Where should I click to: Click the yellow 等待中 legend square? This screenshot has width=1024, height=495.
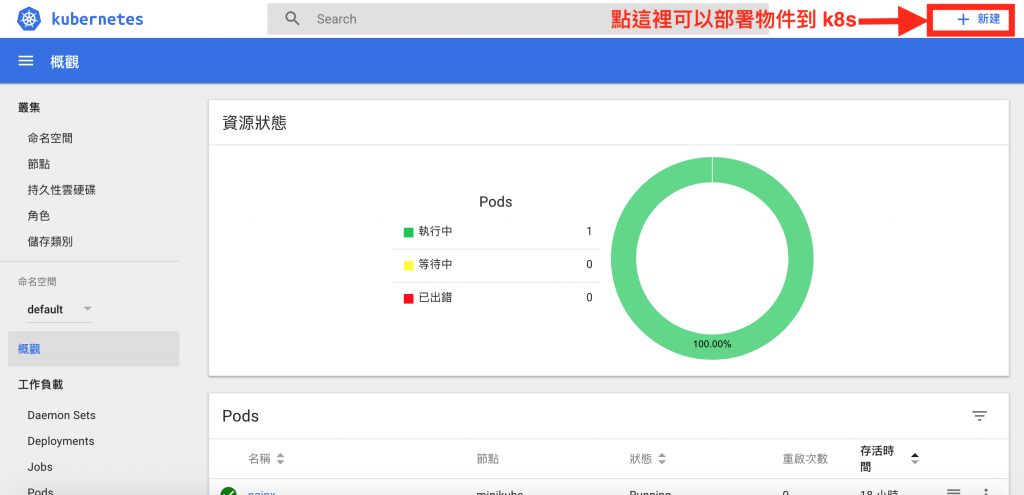409,265
